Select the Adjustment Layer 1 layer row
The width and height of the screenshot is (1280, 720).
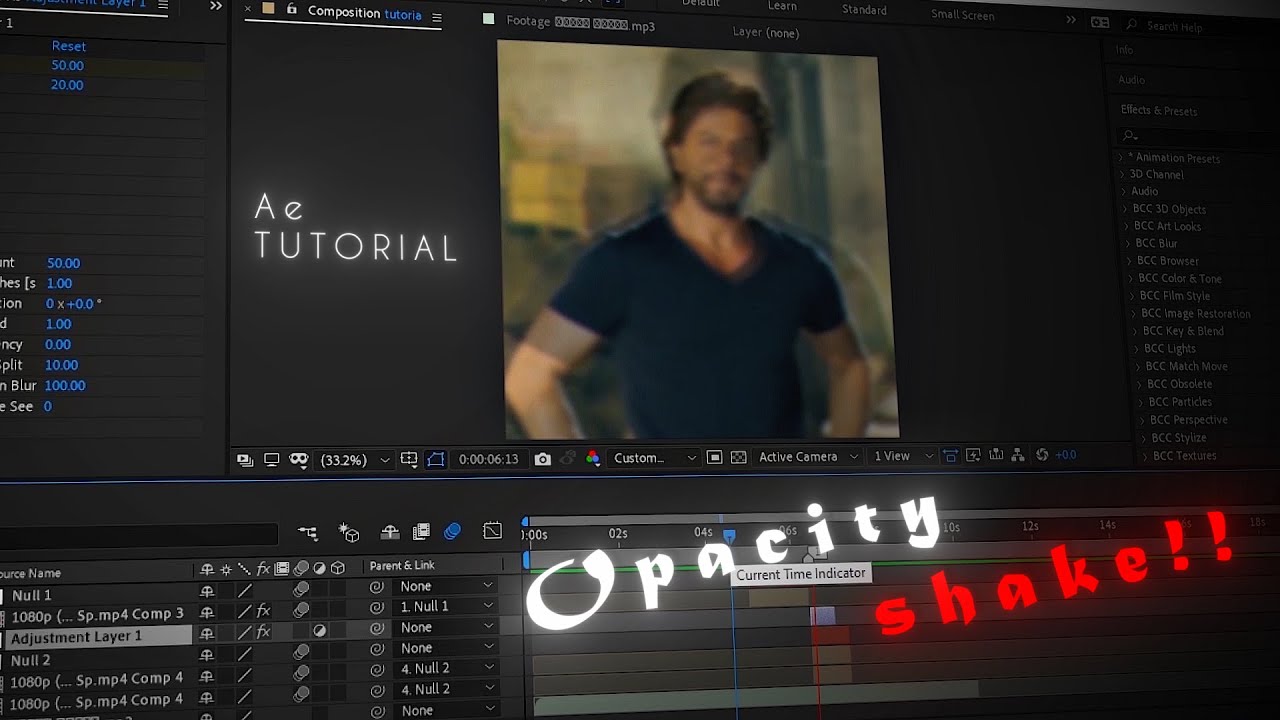(x=96, y=637)
